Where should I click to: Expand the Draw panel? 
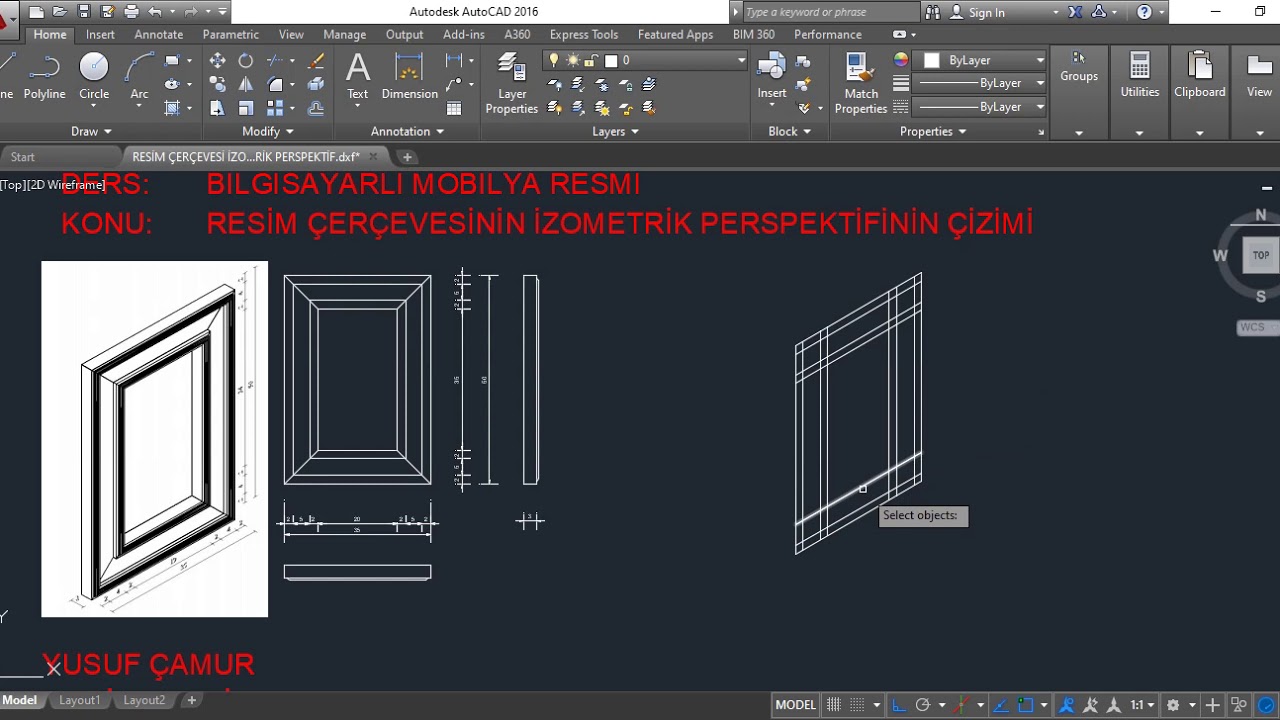coord(91,131)
